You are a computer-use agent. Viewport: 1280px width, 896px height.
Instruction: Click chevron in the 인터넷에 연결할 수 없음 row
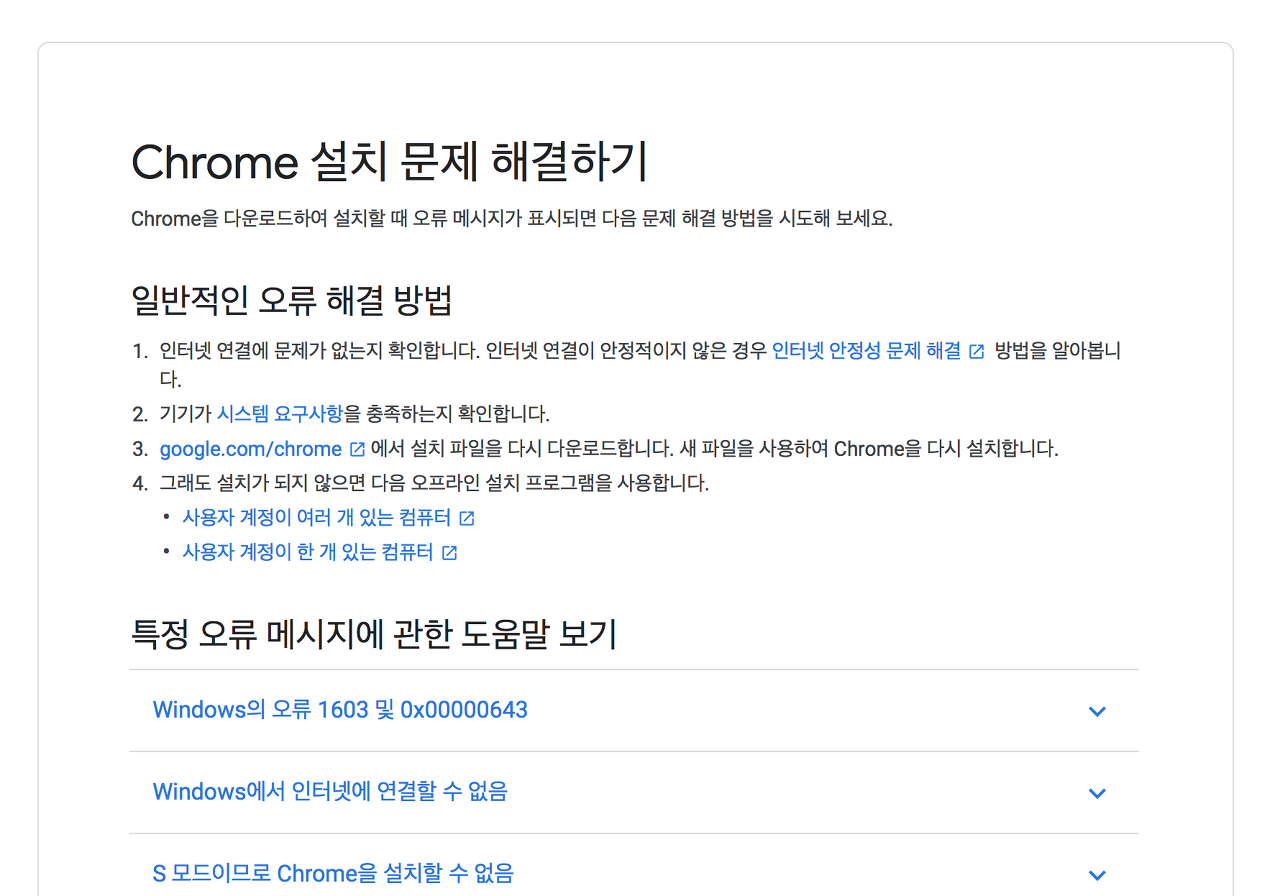[x=1097, y=794]
